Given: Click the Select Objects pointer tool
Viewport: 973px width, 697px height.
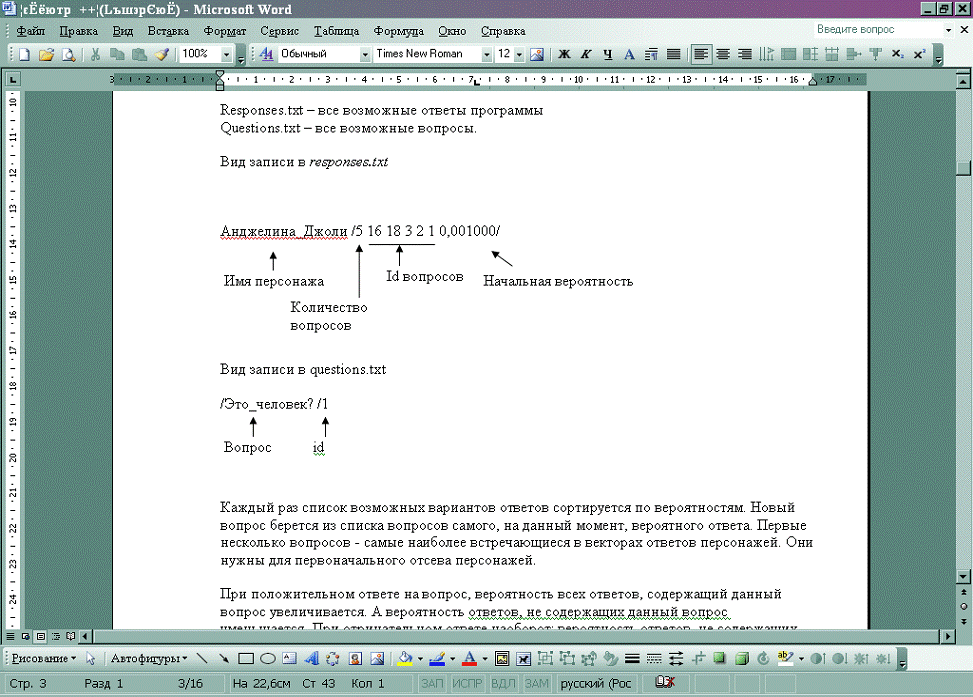Looking at the screenshot, I should 91,659.
